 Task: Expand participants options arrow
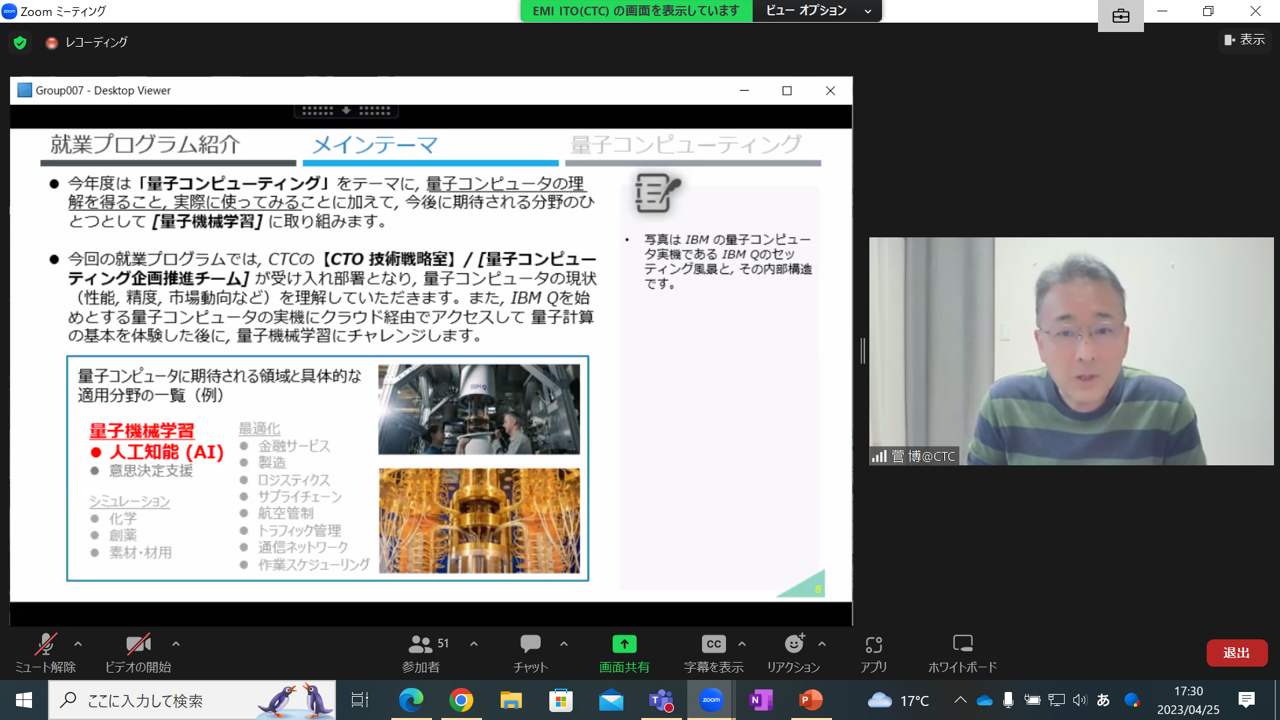coord(474,644)
